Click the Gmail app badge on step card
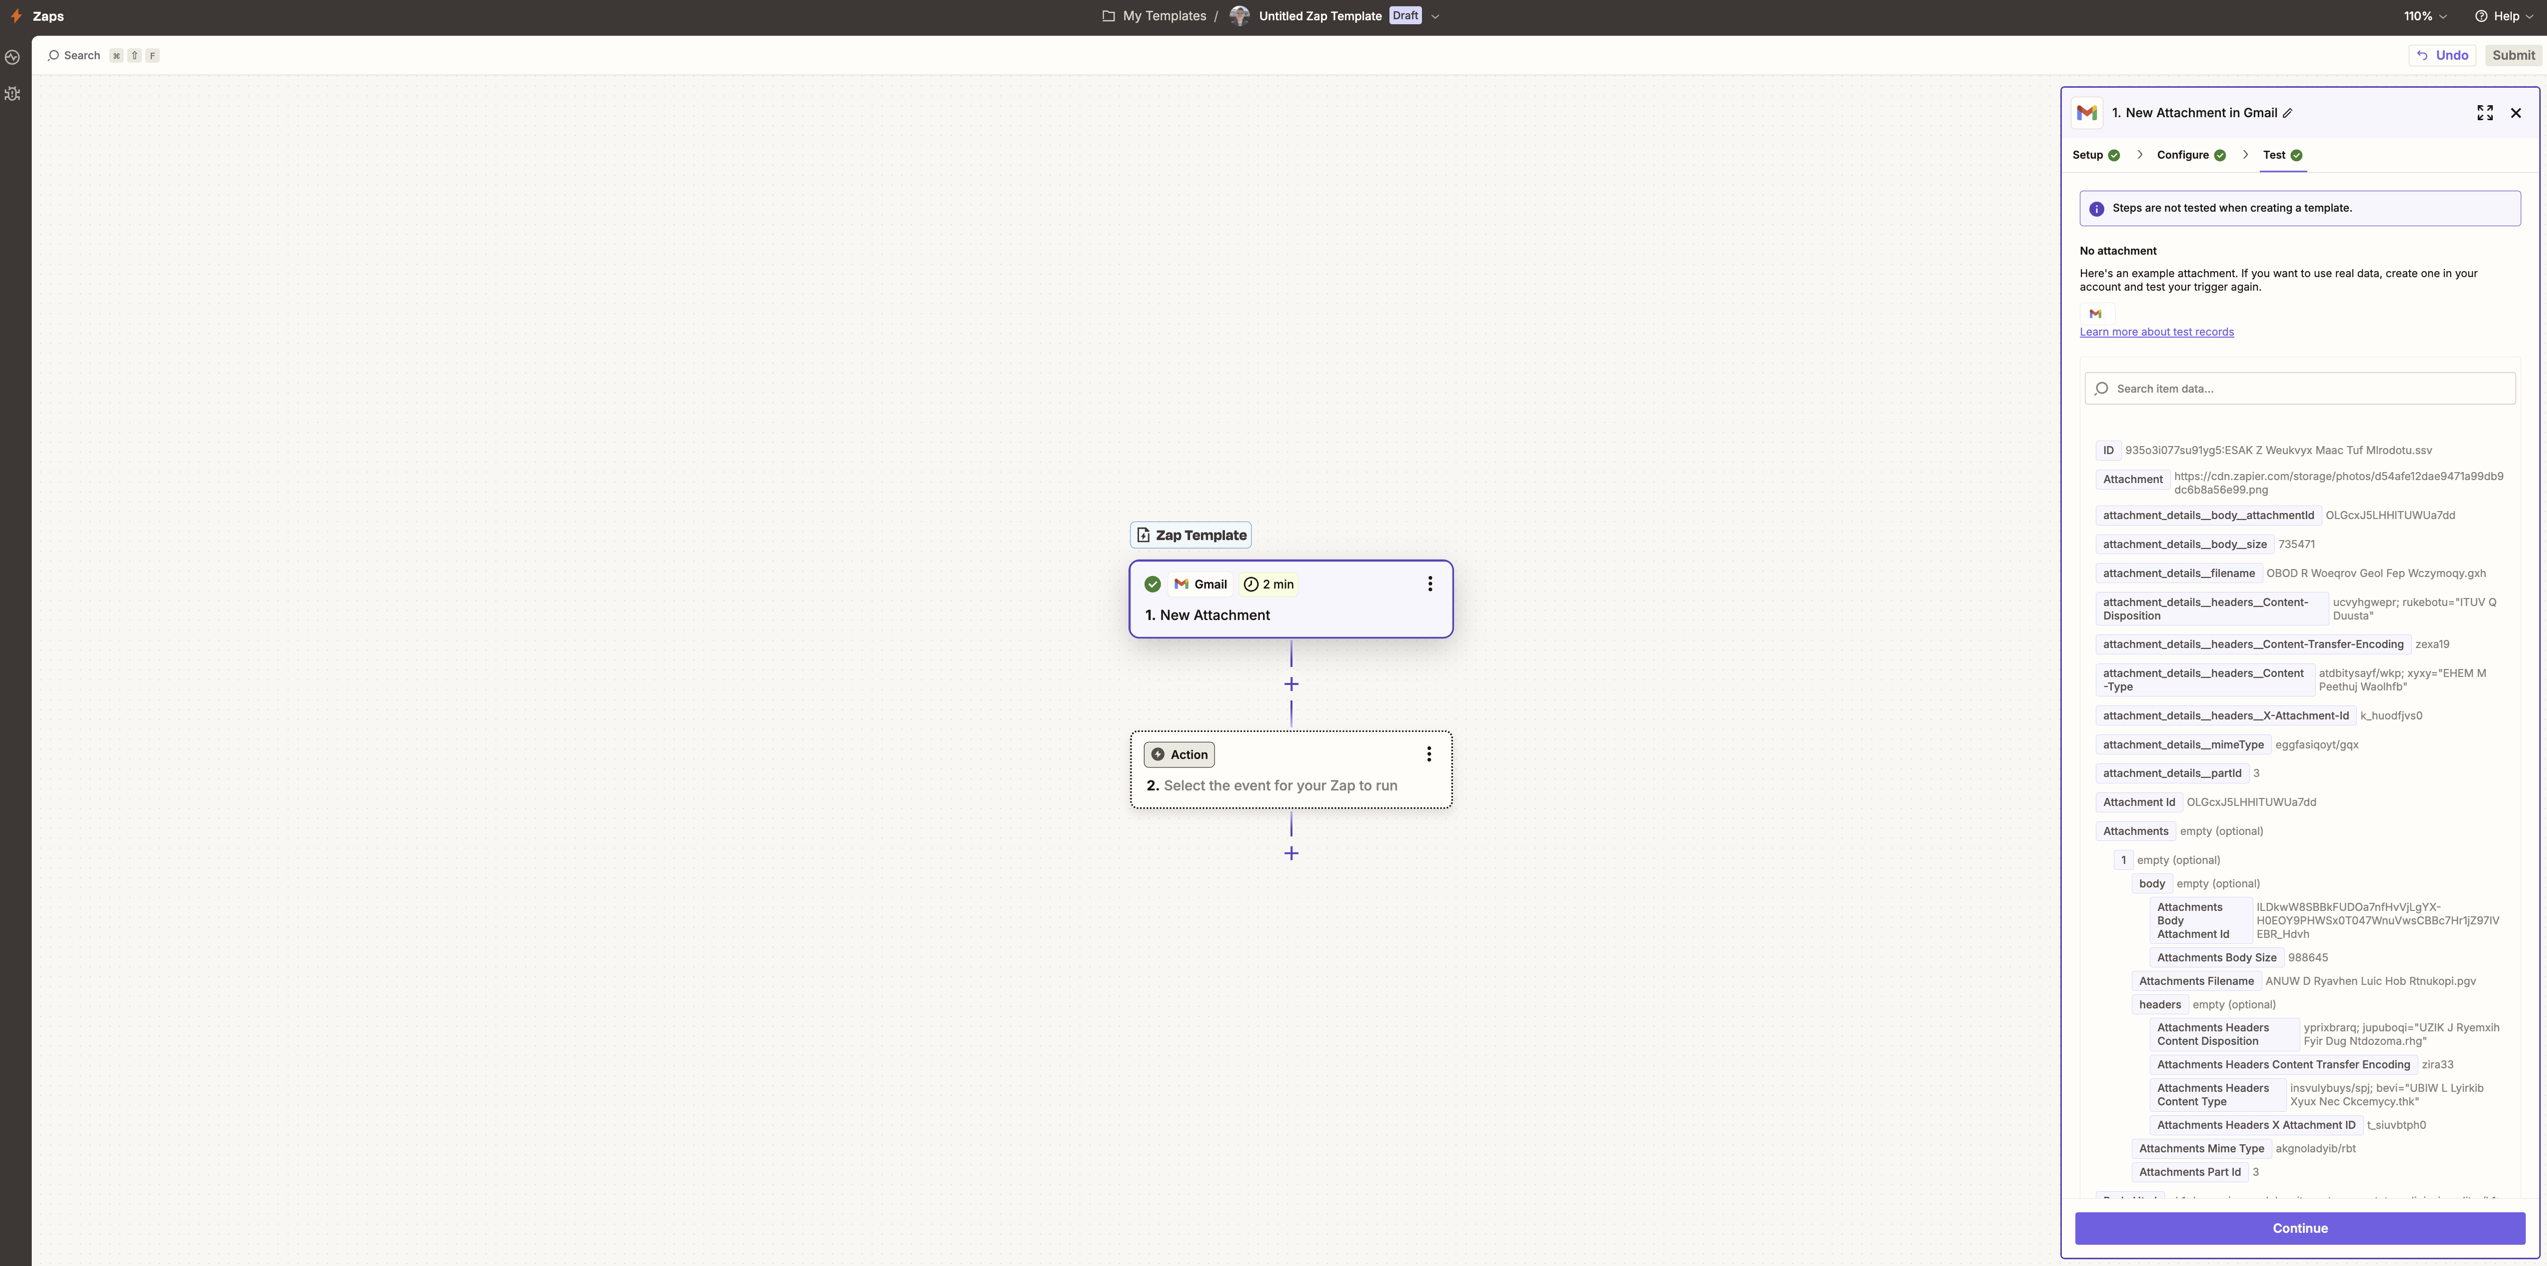 [x=1201, y=584]
